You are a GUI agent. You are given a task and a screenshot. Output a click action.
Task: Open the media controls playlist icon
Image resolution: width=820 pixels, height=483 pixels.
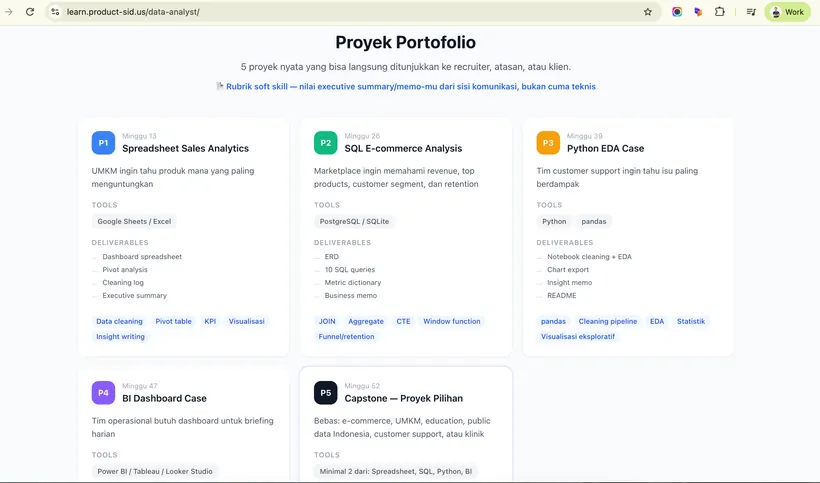tap(751, 12)
